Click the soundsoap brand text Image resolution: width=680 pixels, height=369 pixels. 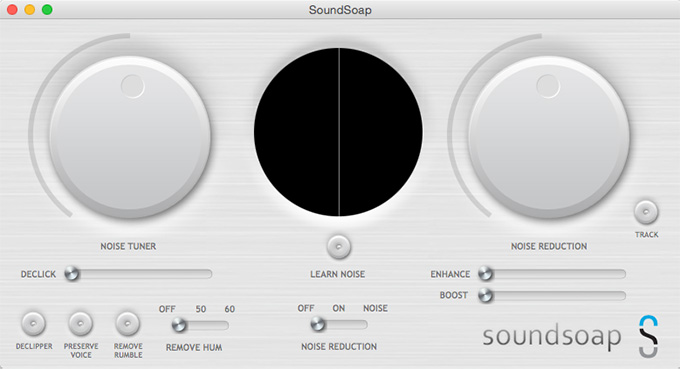pyautogui.click(x=552, y=337)
